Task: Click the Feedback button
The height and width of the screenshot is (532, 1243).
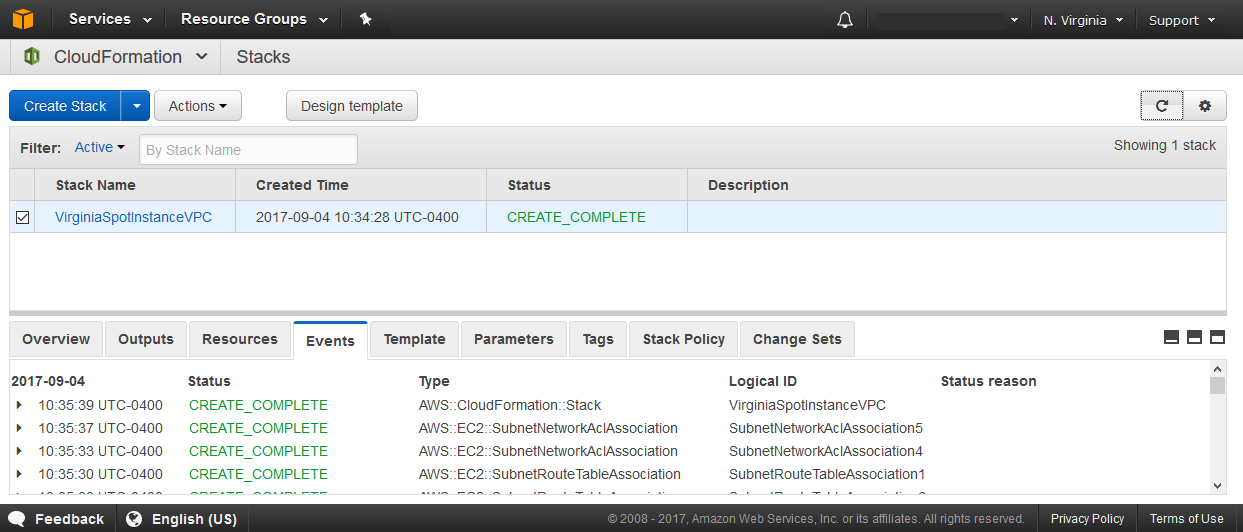Action: [57, 519]
